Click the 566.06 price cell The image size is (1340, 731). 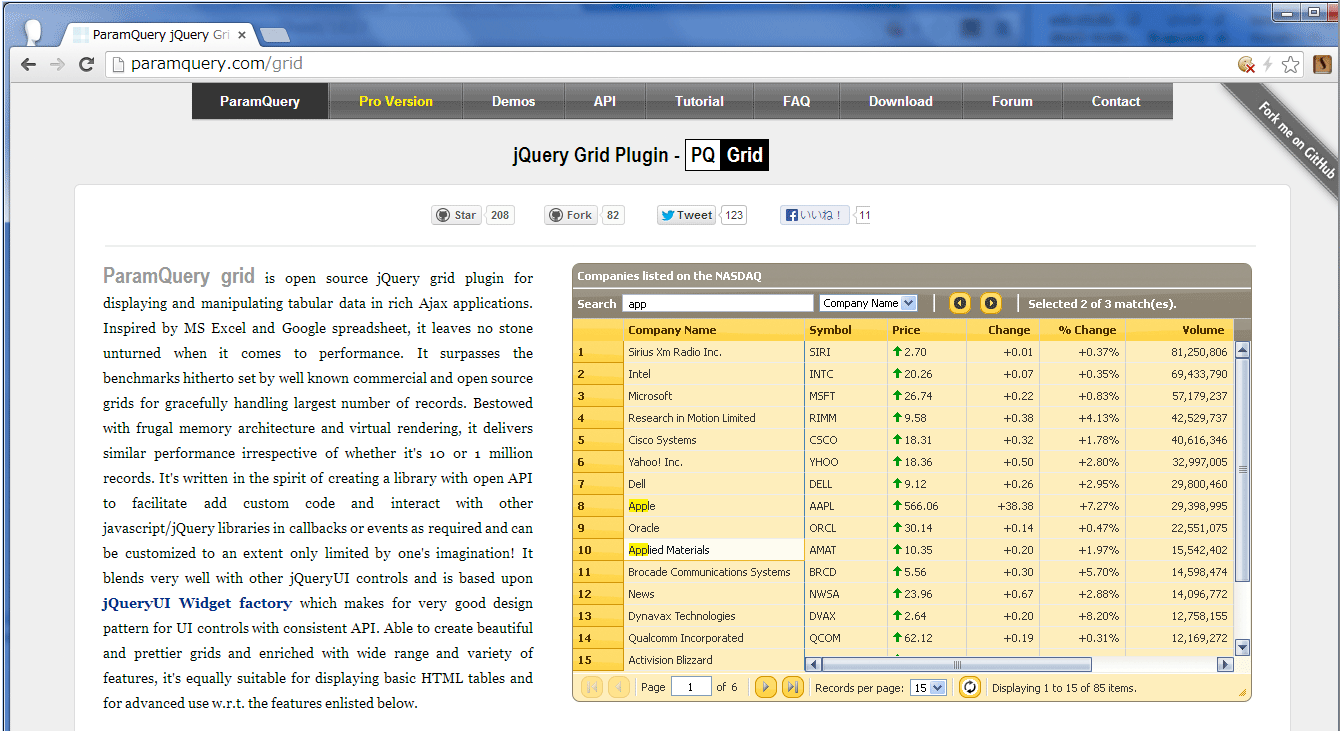click(x=926, y=506)
